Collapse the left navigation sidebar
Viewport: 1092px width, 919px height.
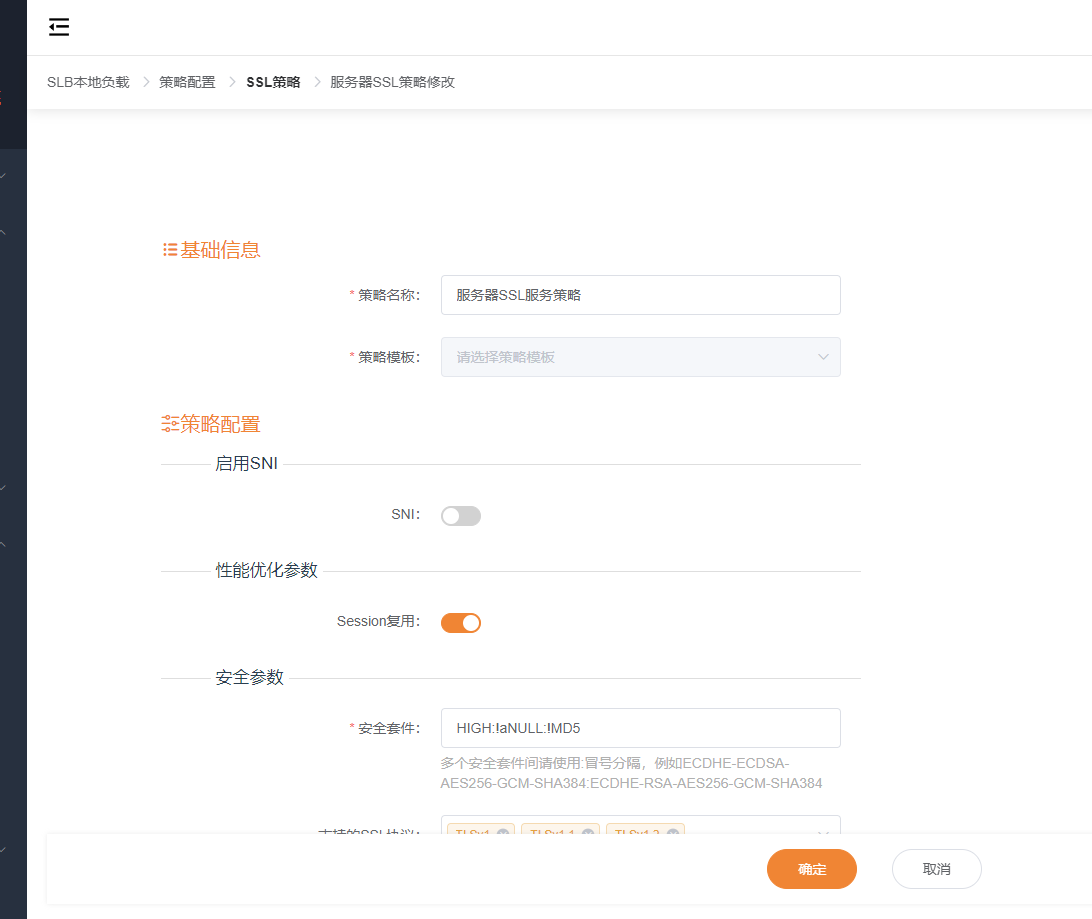(x=59, y=27)
